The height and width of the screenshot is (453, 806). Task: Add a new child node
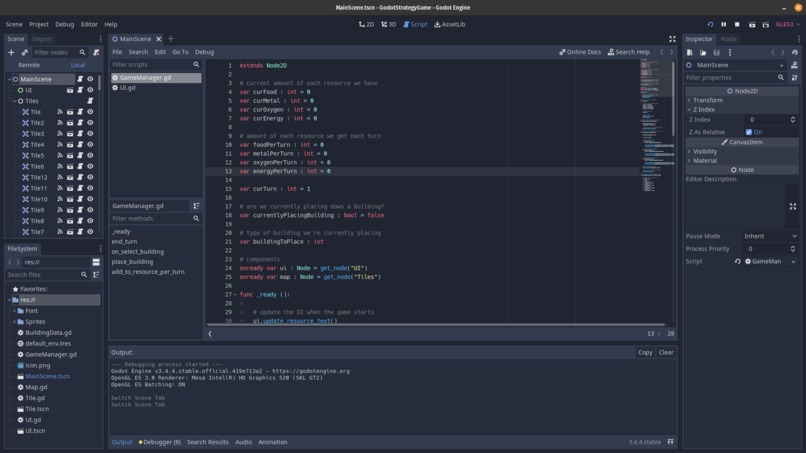pyautogui.click(x=11, y=52)
